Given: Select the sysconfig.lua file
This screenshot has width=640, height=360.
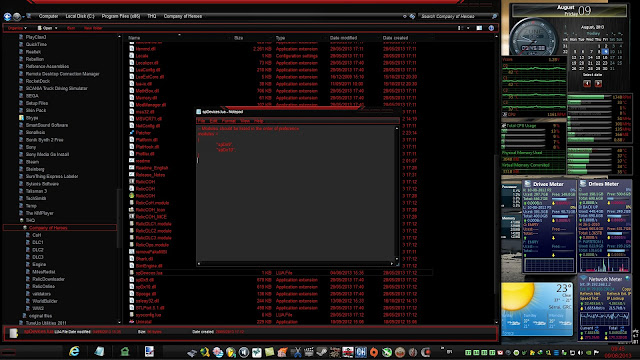Looking at the screenshot, I should click(149, 315).
